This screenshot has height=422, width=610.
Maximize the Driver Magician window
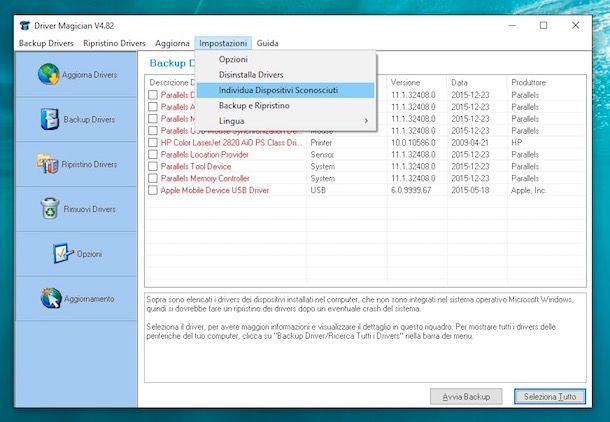pos(543,26)
